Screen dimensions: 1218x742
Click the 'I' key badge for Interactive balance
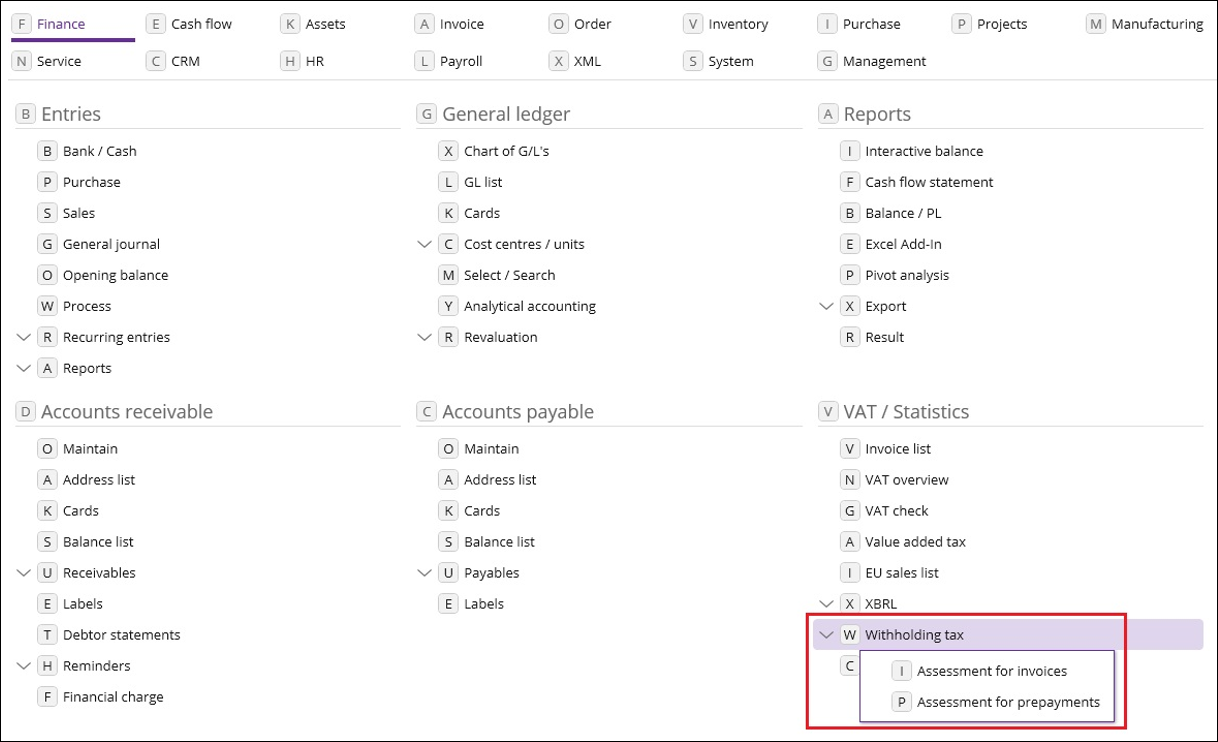(x=850, y=151)
